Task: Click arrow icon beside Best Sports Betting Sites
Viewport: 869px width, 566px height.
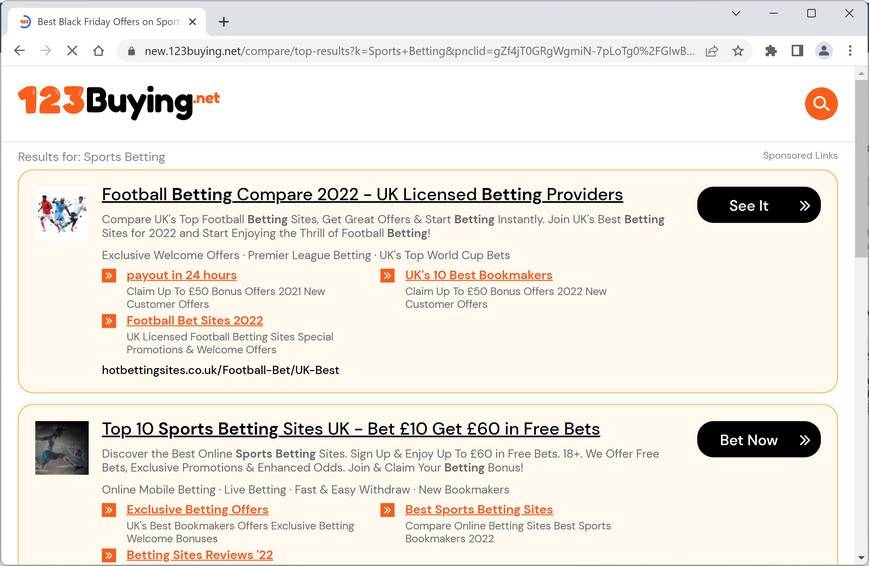Action: coord(387,510)
